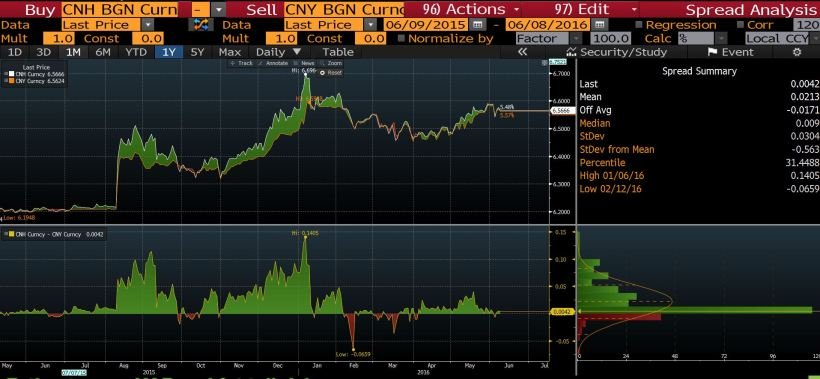Select the Mean 0.0213 summary row

(699, 97)
